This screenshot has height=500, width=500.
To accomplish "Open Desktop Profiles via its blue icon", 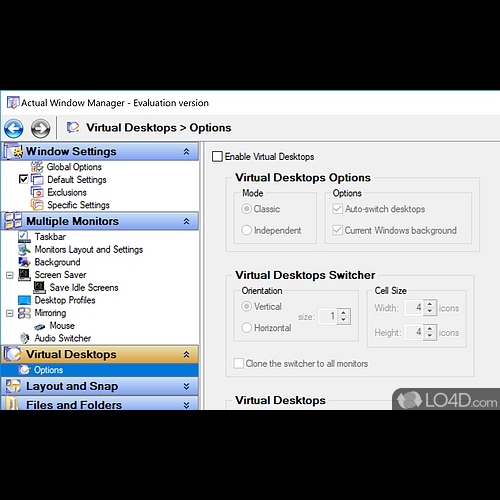I will pos(24,300).
